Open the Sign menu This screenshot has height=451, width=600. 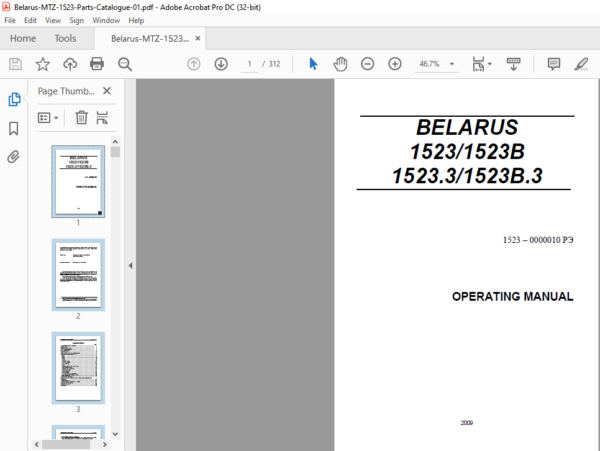pyautogui.click(x=77, y=20)
